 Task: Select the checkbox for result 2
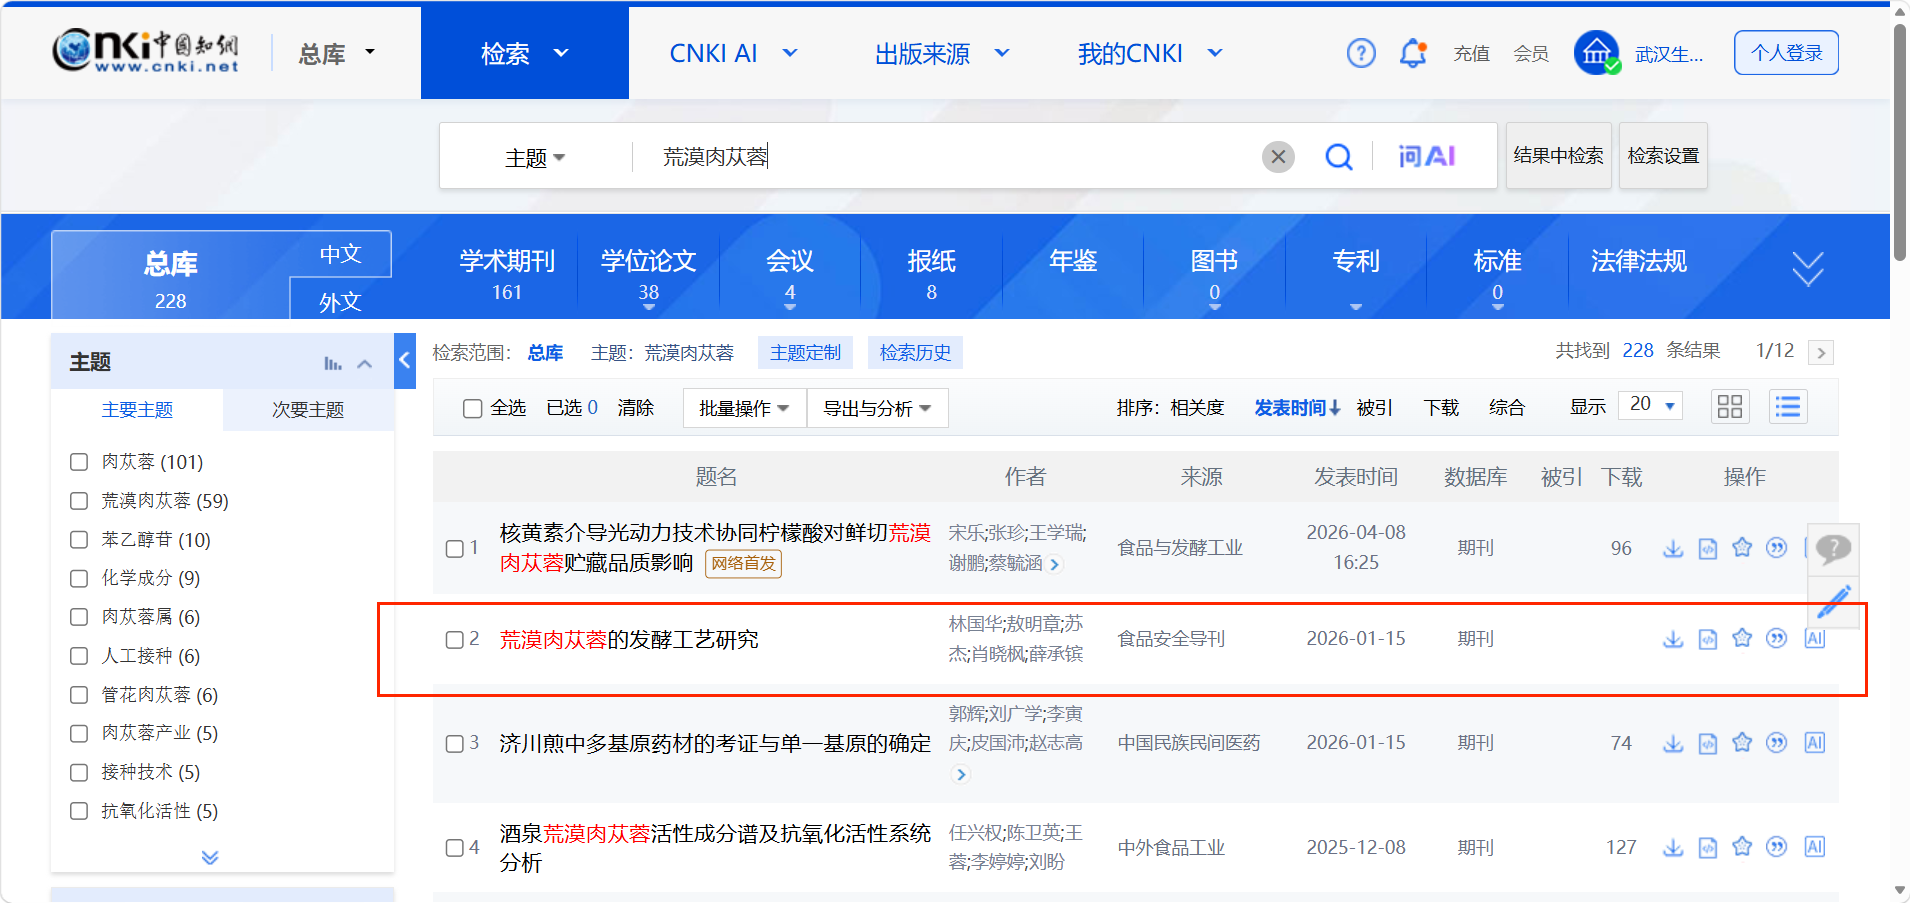point(455,640)
